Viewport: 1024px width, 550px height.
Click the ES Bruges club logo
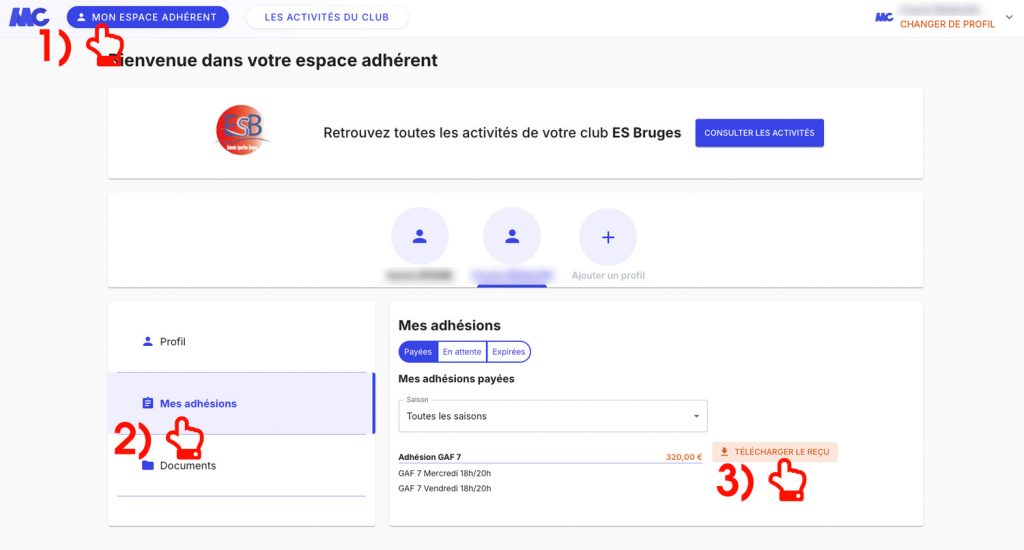(241, 130)
